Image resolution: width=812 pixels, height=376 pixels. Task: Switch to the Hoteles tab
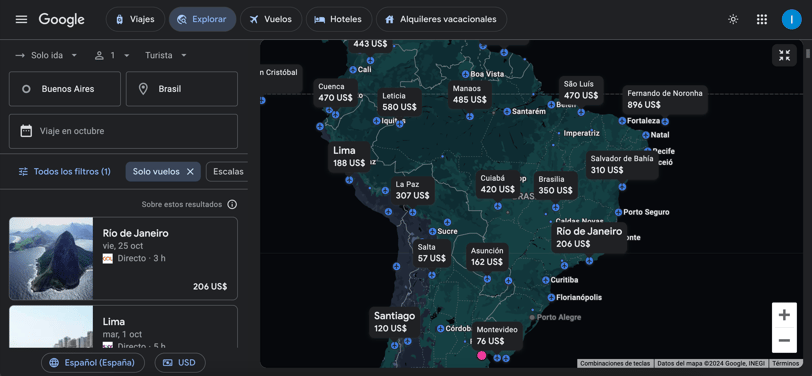tap(339, 19)
